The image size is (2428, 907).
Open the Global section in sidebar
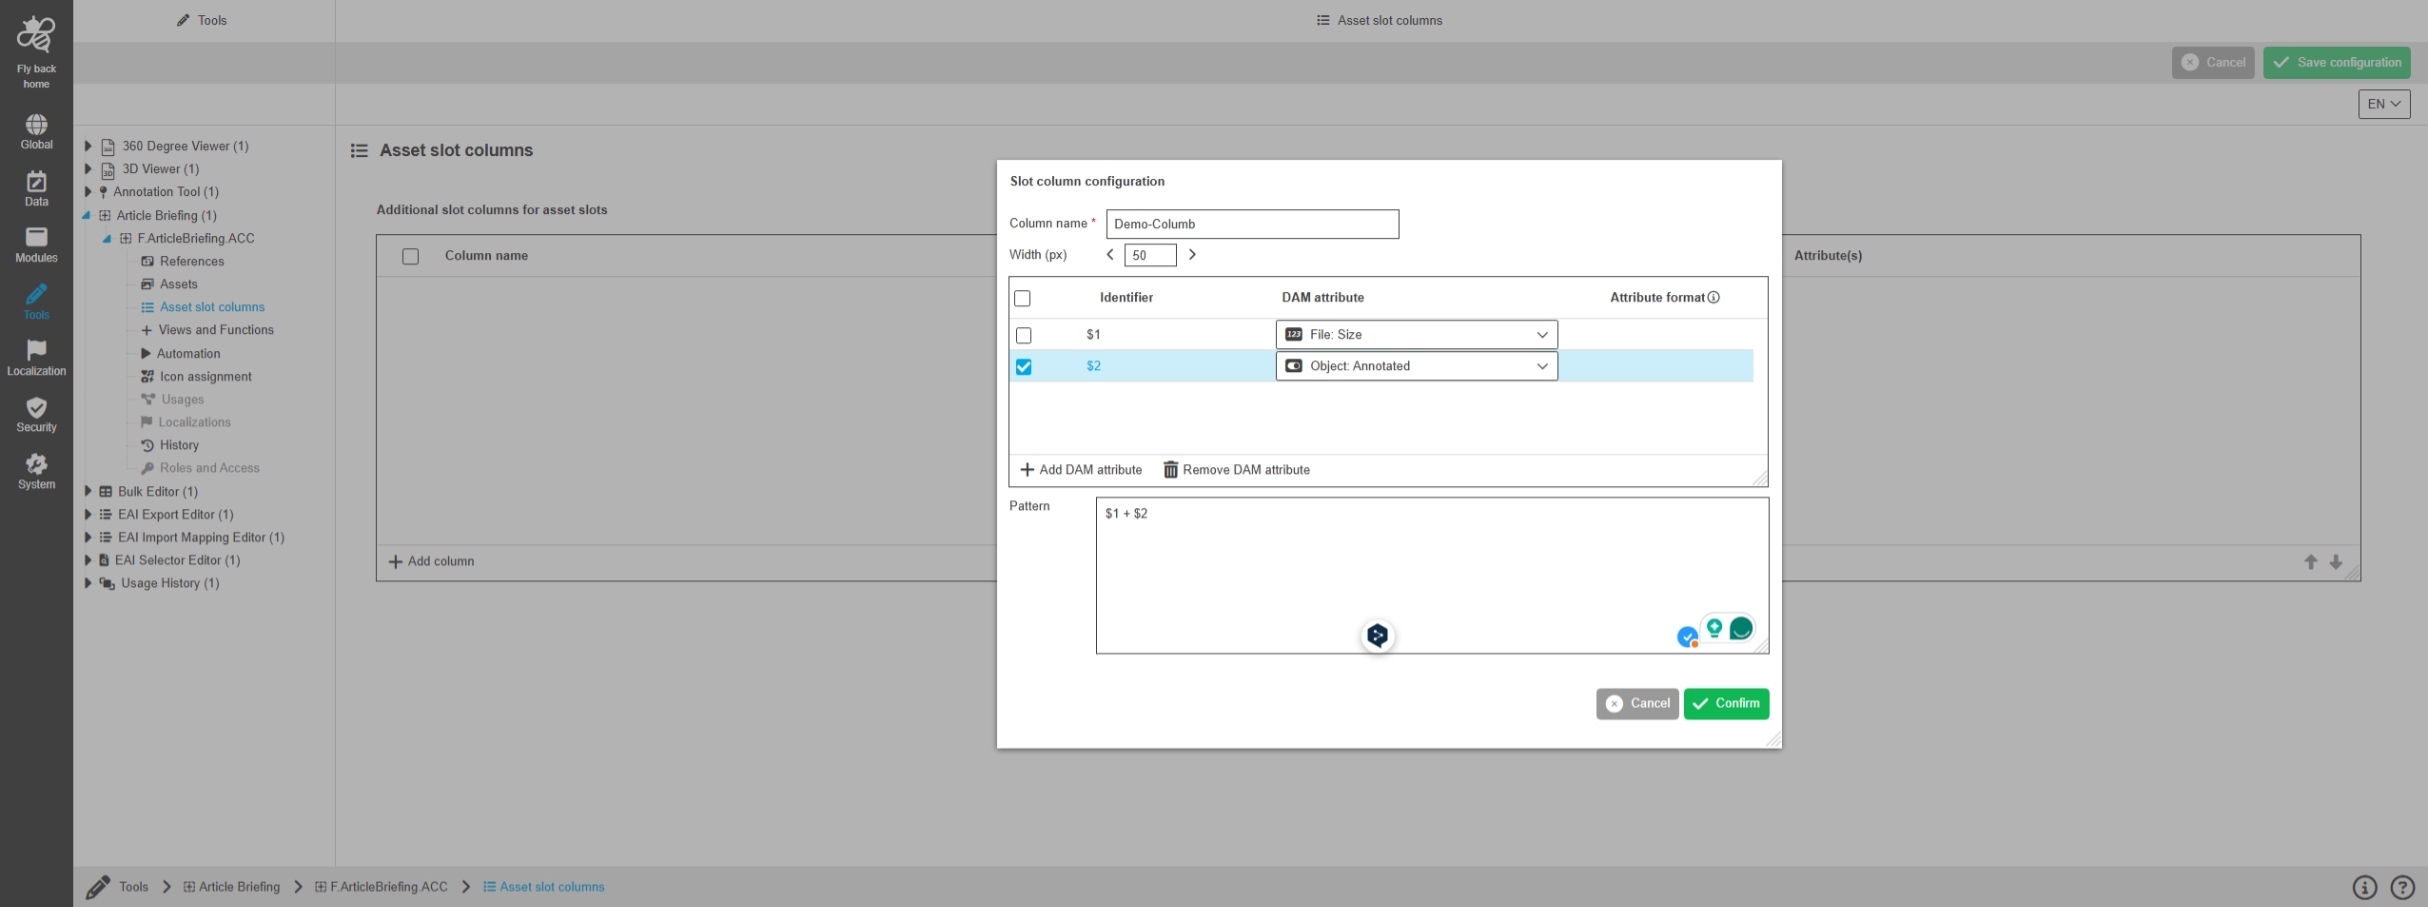click(x=36, y=131)
